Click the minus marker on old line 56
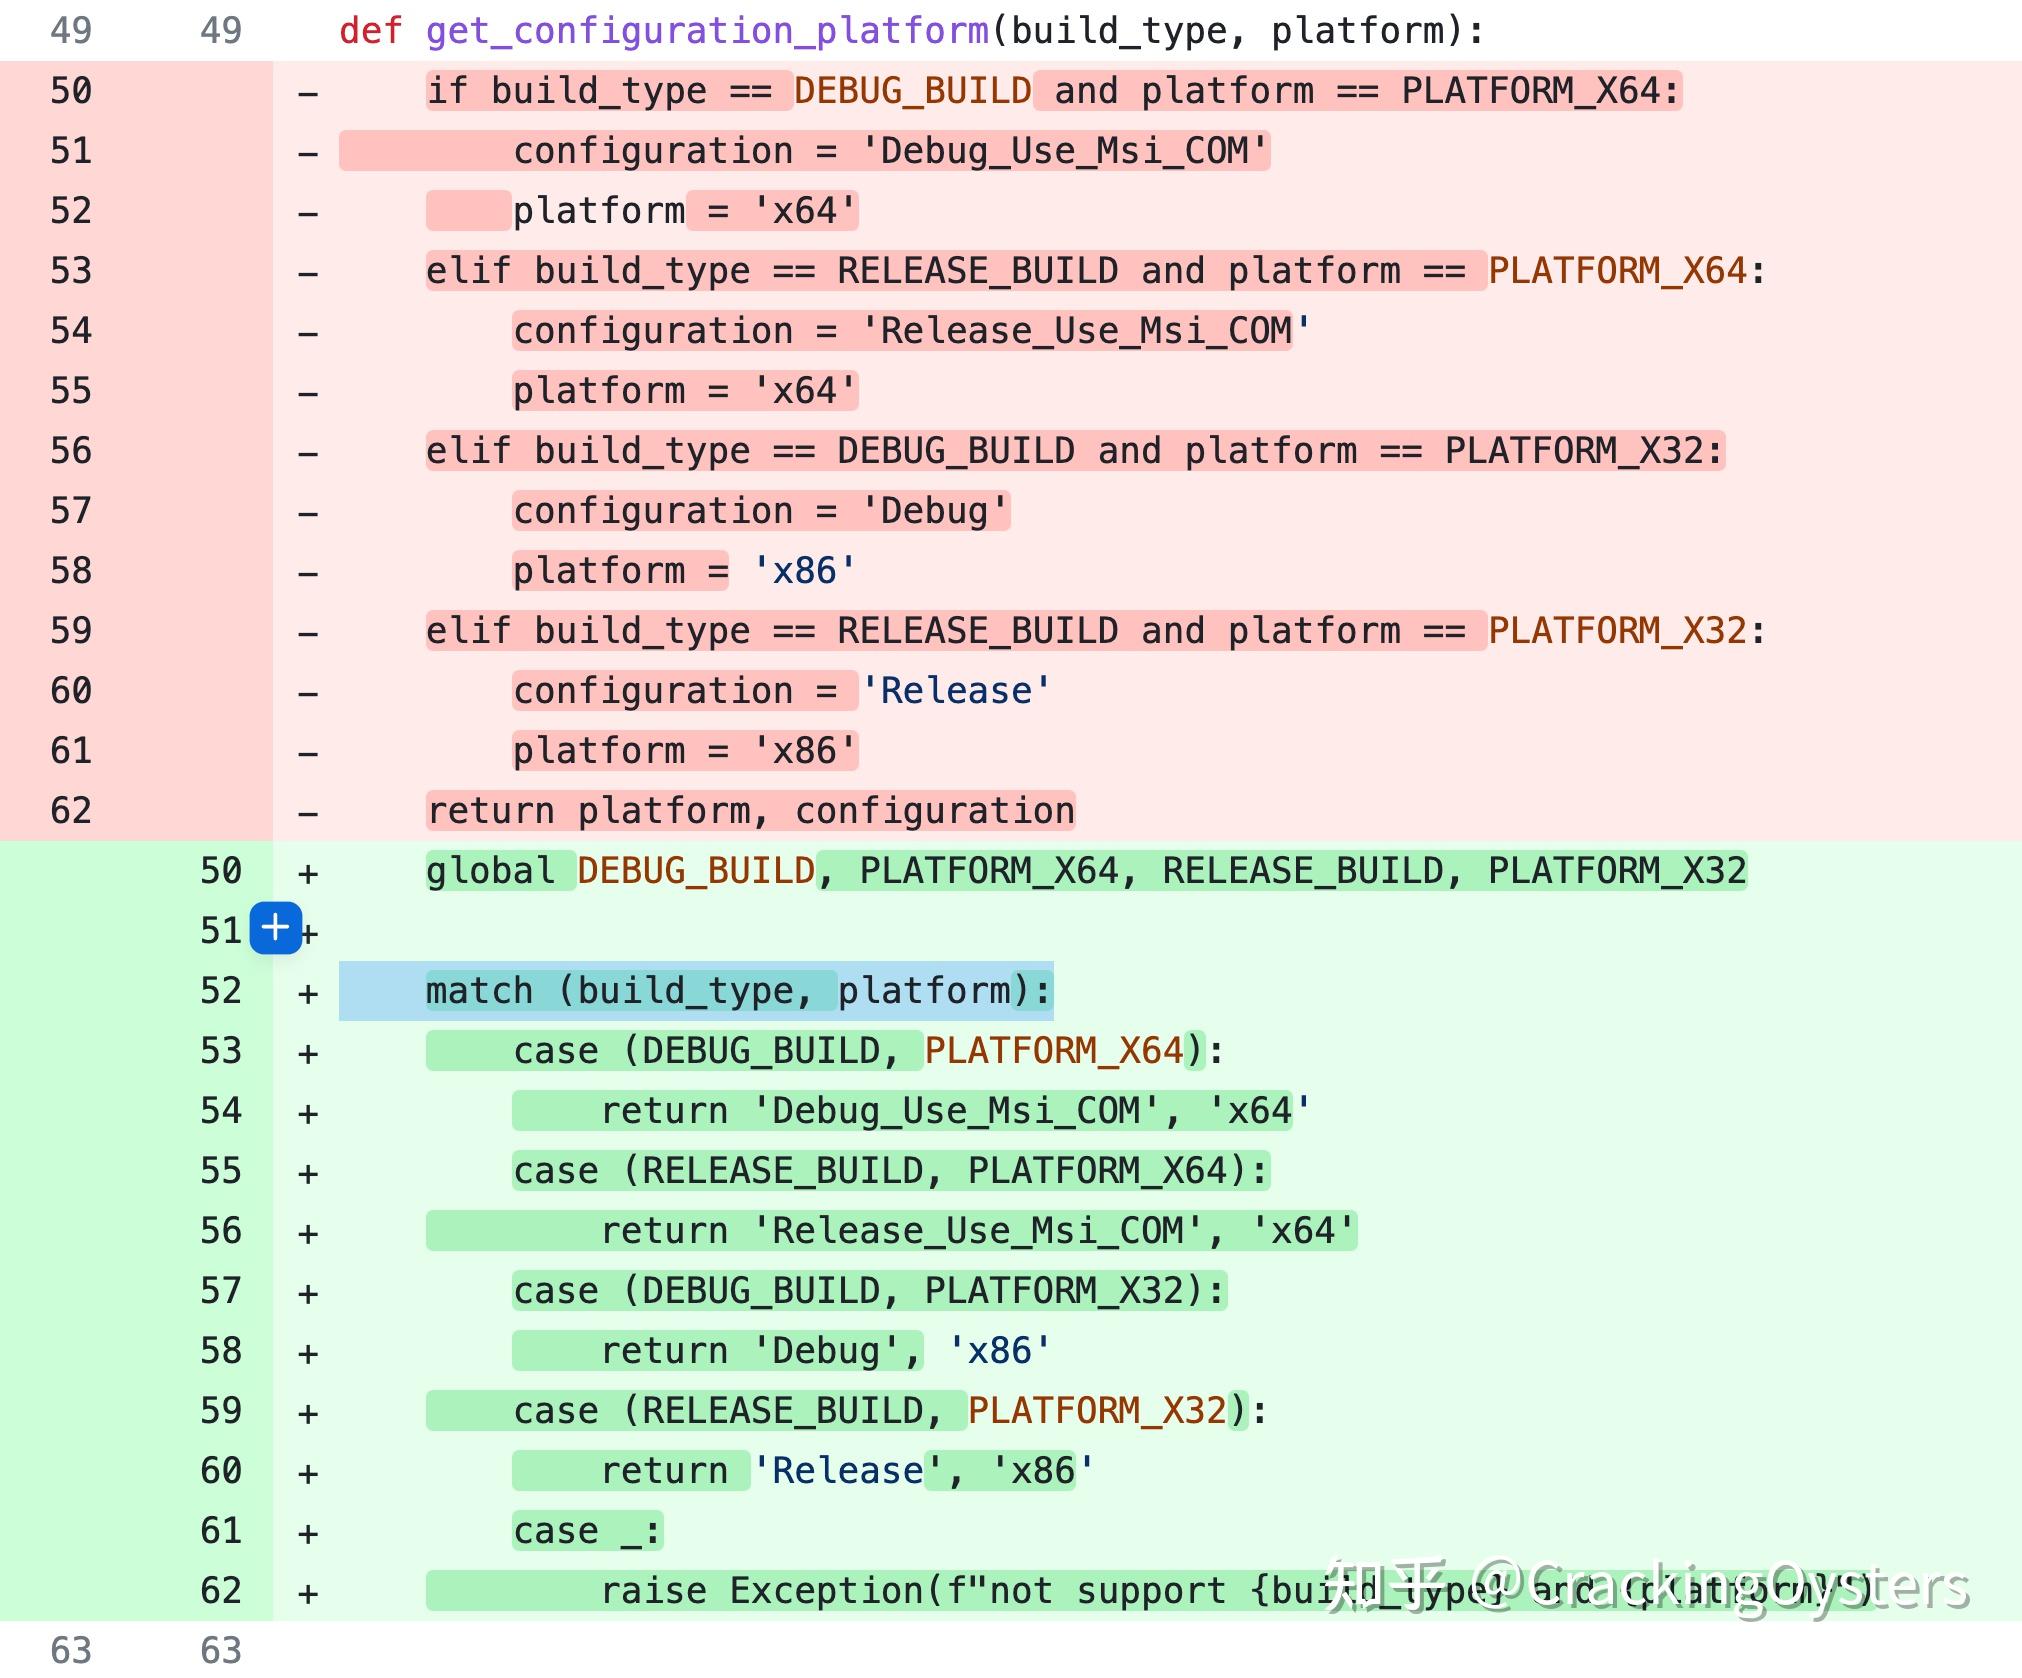This screenshot has width=2022, height=1678. [308, 453]
